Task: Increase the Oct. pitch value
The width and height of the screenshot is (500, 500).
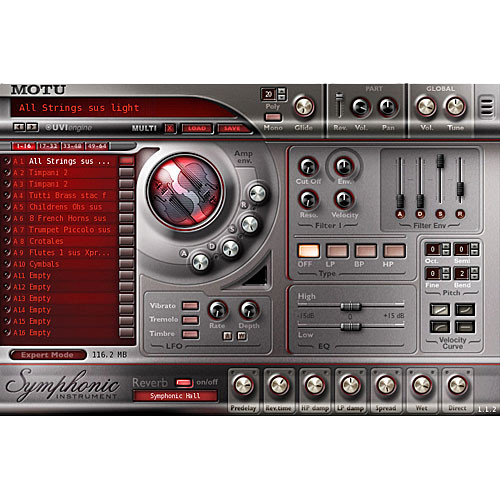Action: (x=446, y=246)
